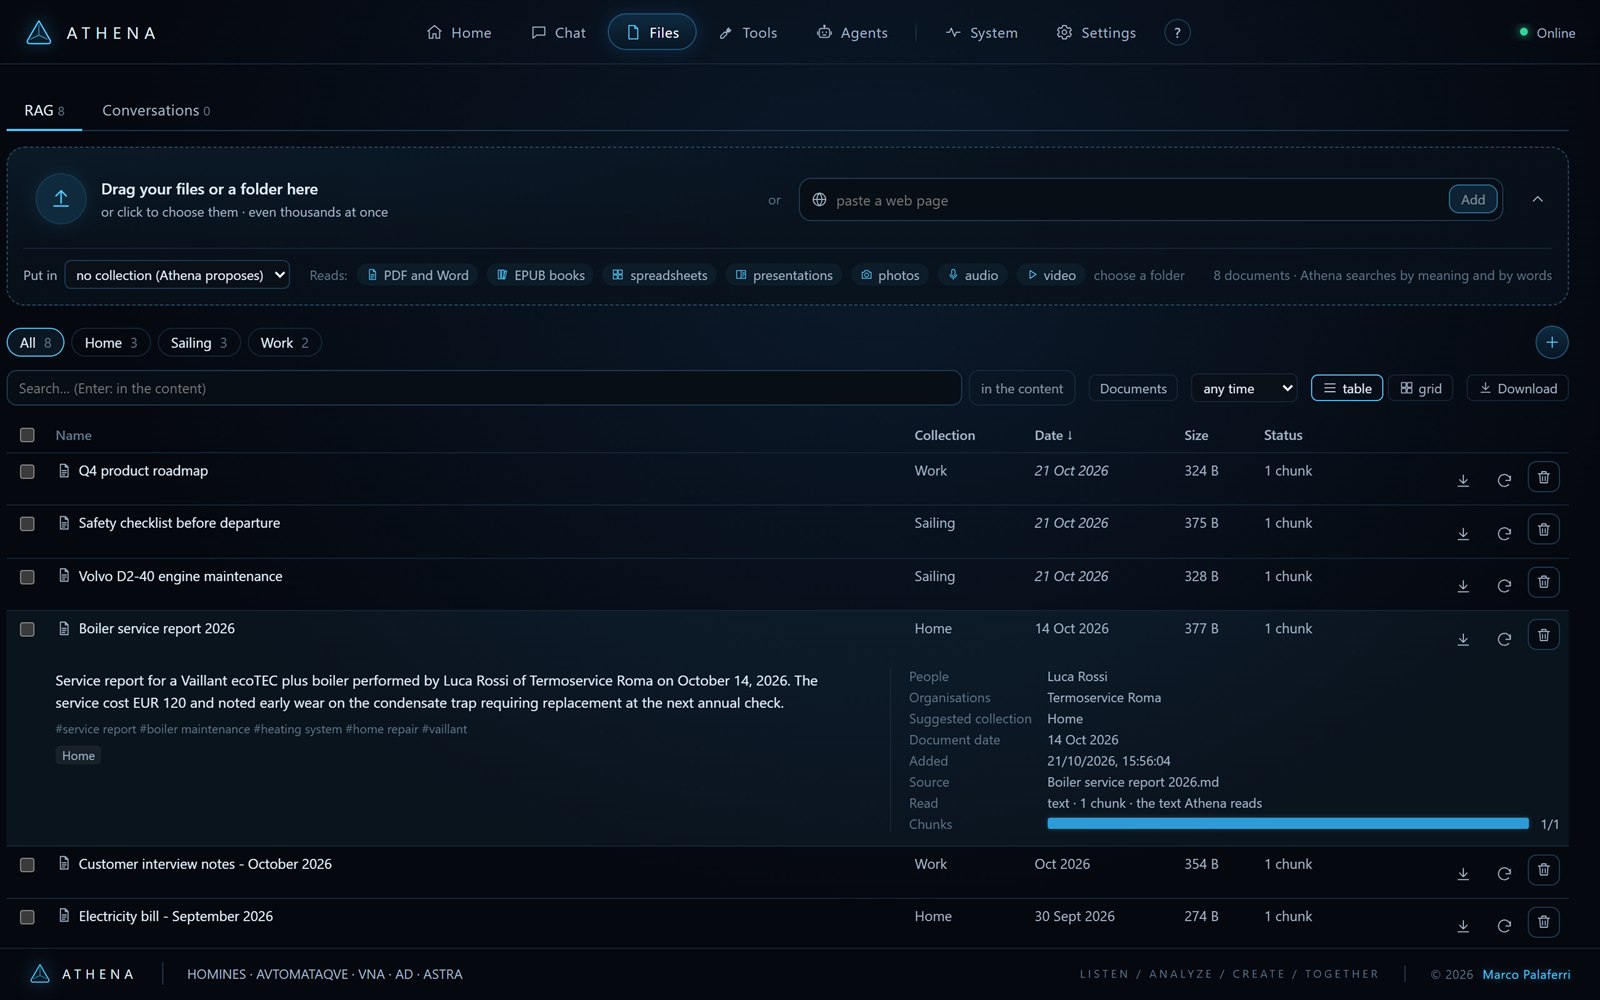The height and width of the screenshot is (1000, 1600).
Task: Expand the Q4 product roadmap row details
Action: point(143,471)
